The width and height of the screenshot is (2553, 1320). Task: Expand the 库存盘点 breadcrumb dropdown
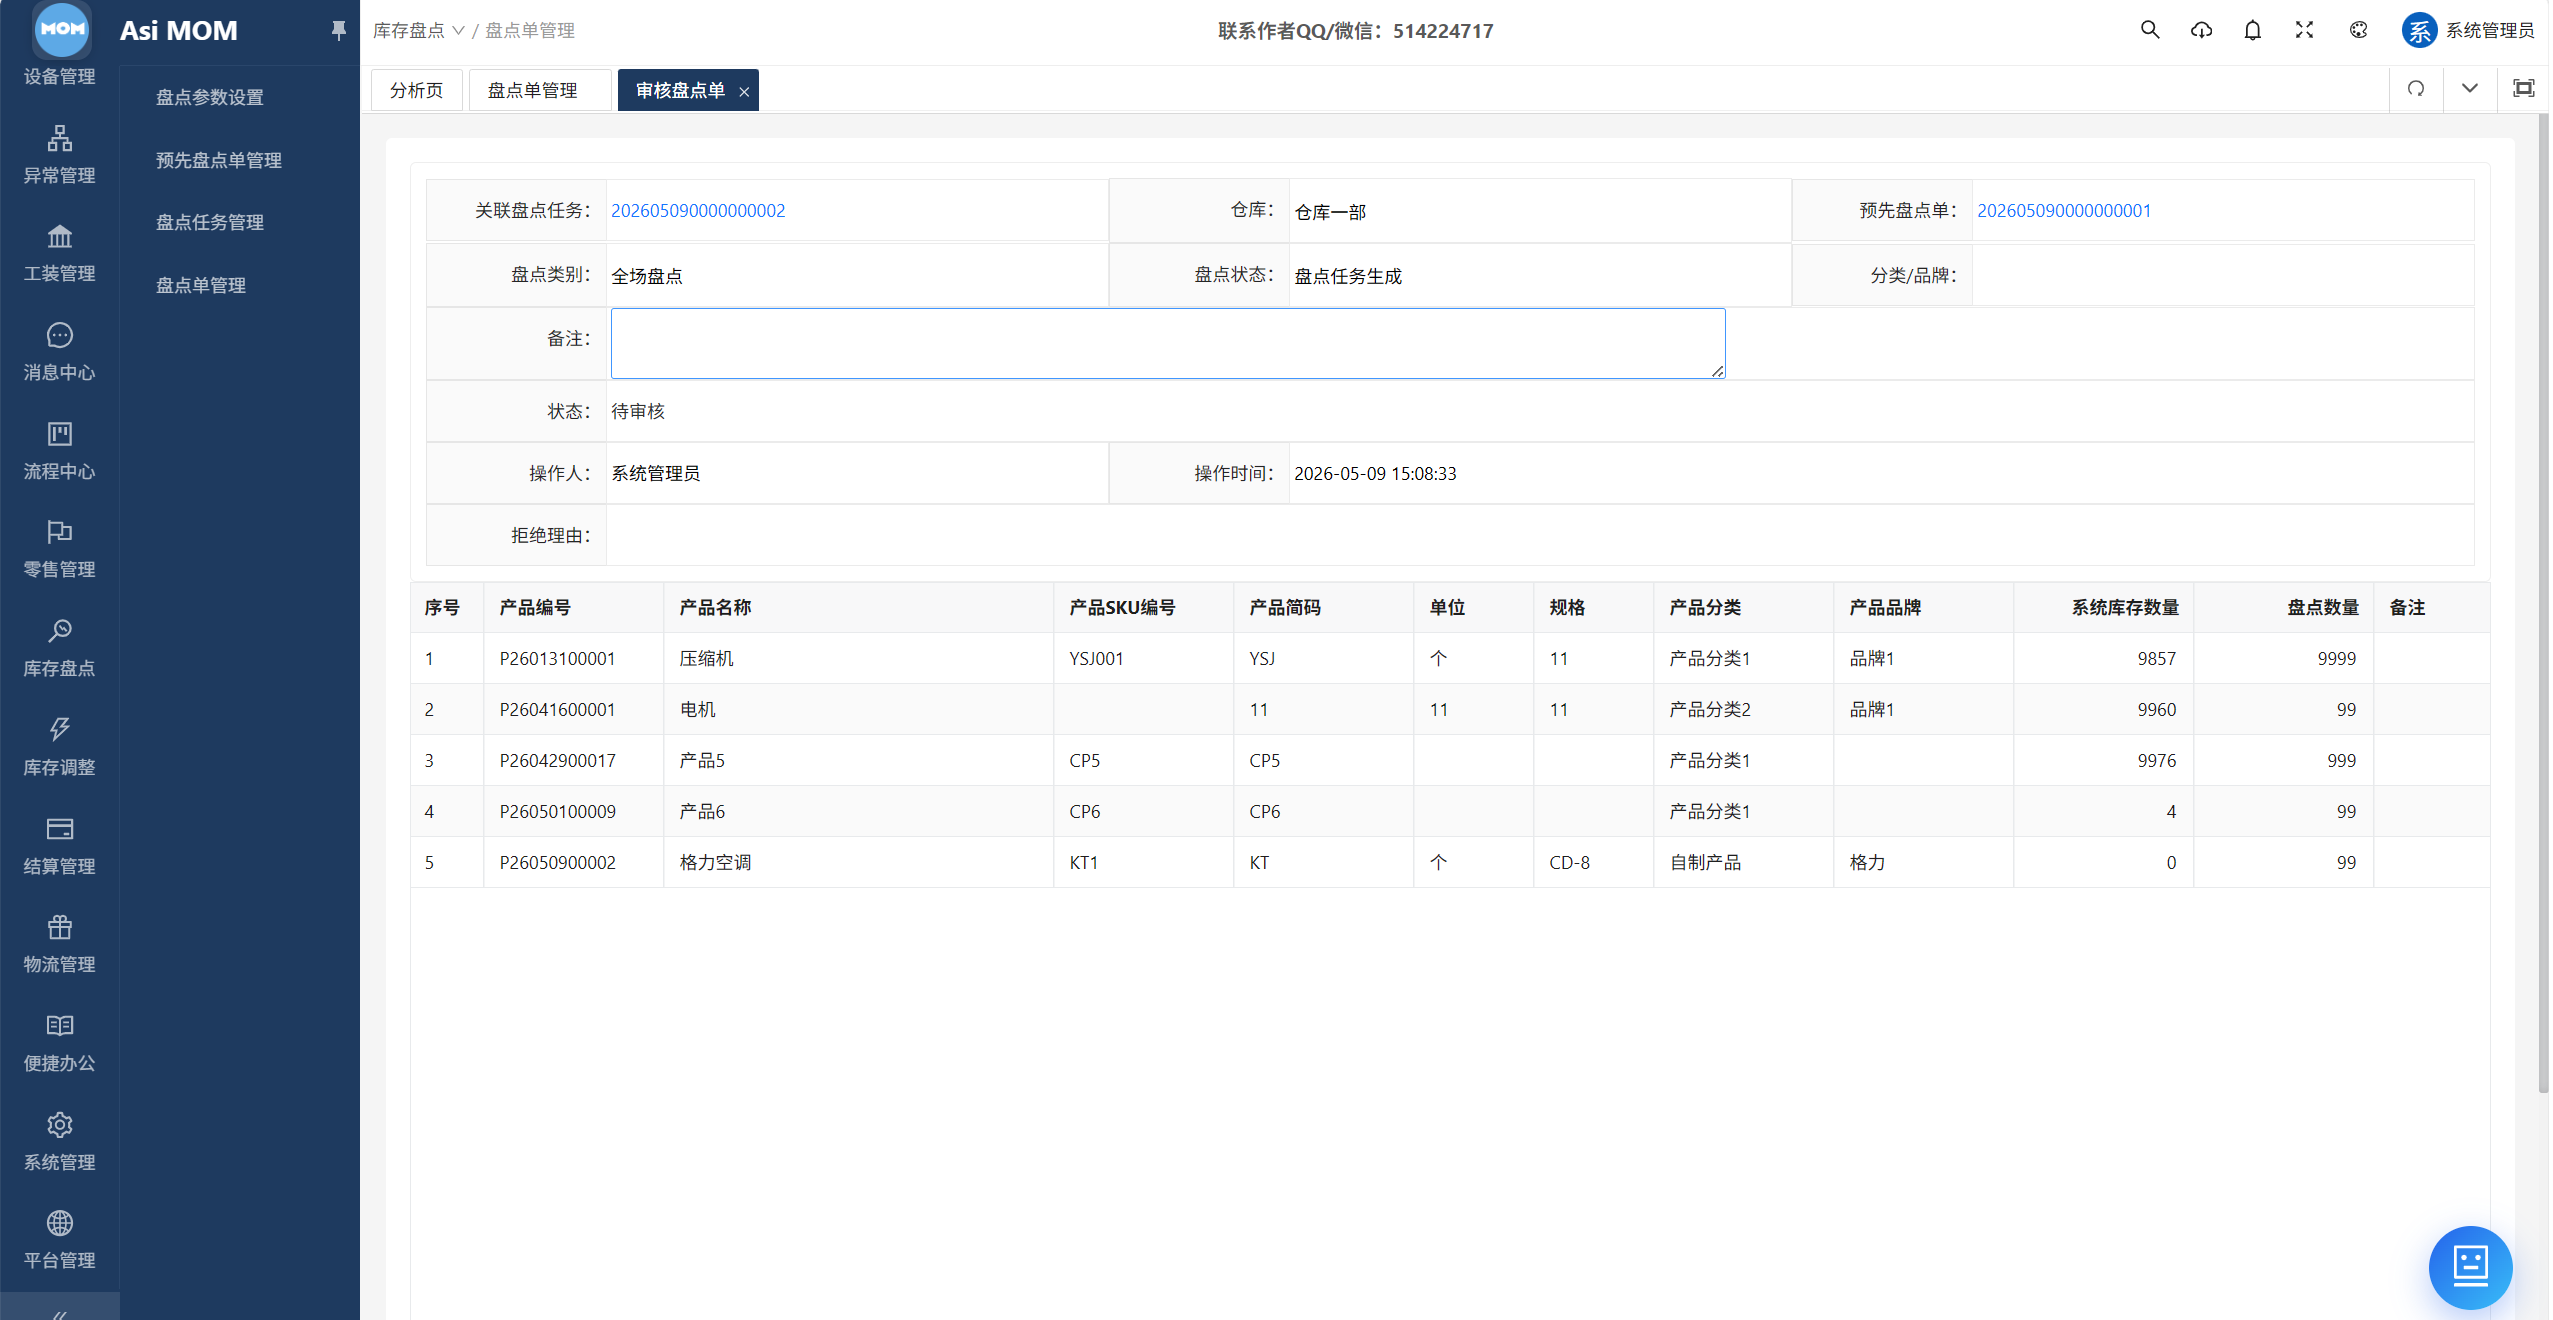pos(418,31)
